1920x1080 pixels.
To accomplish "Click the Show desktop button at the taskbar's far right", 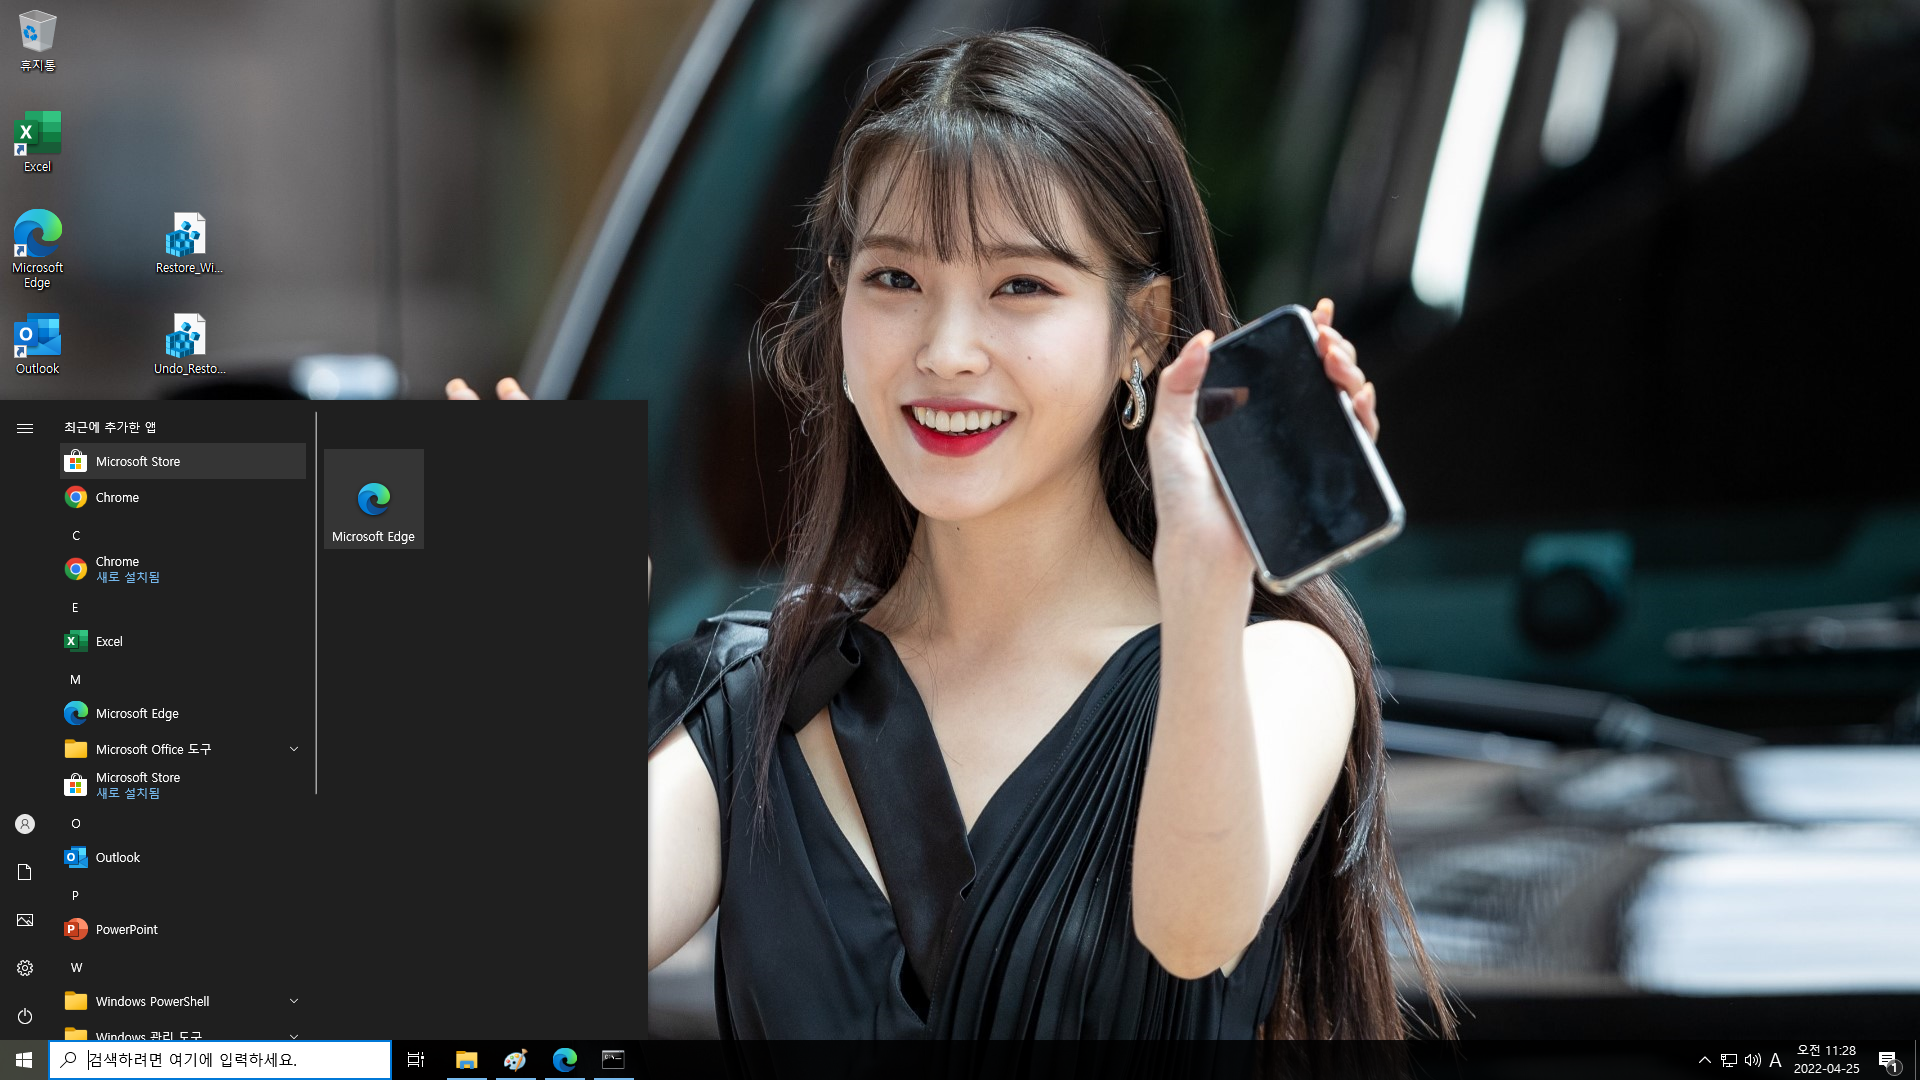I will pyautogui.click(x=1916, y=1060).
